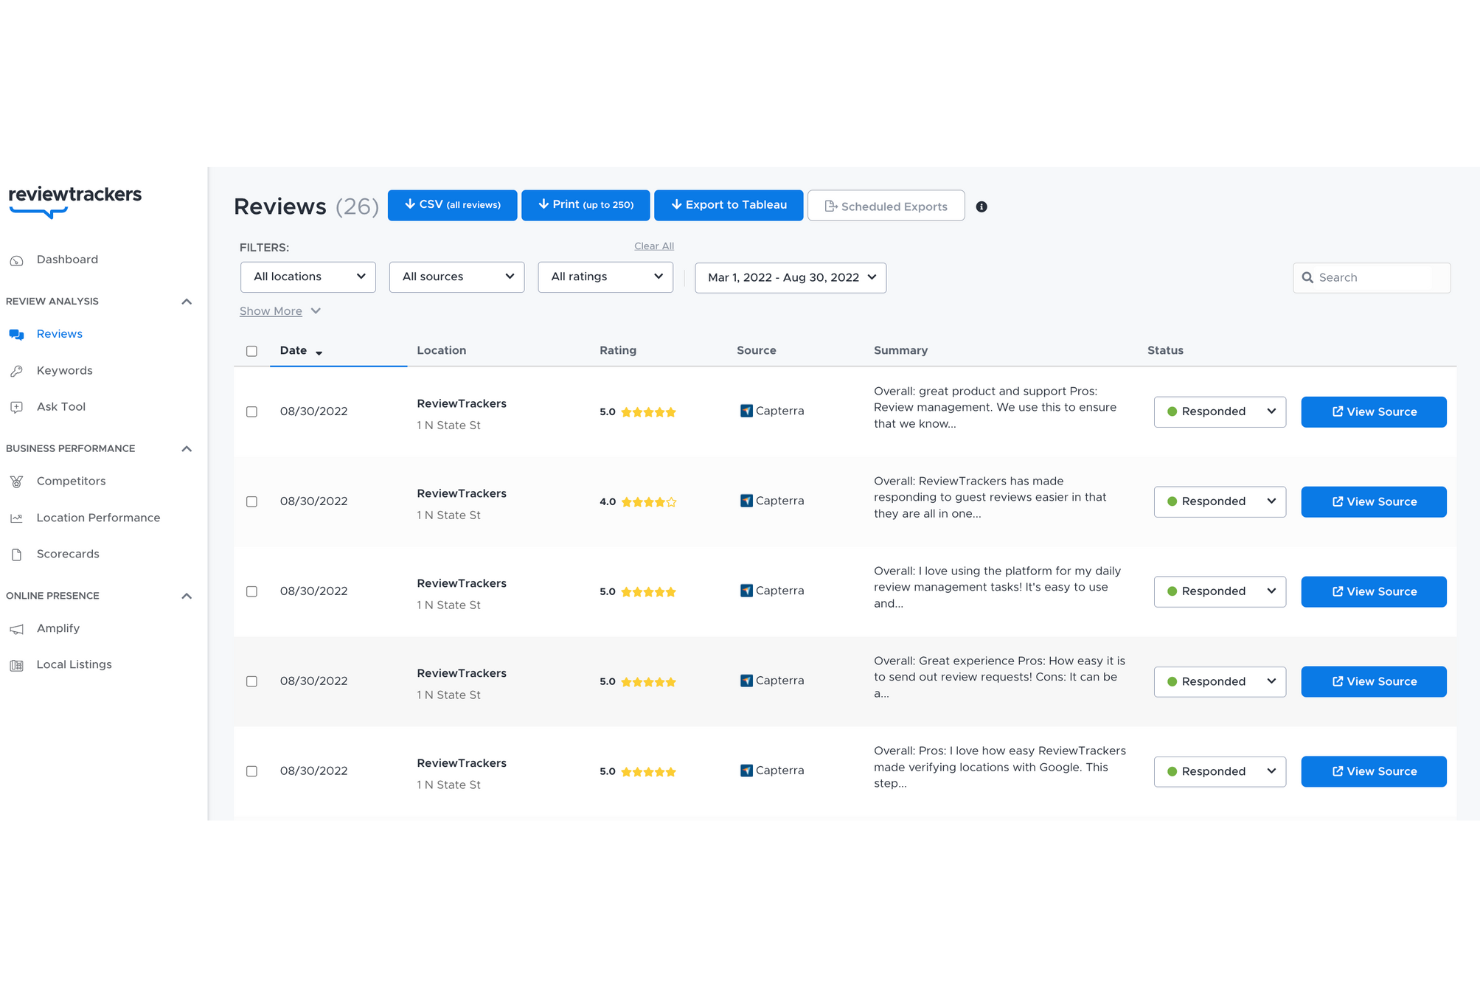Collapse the Business Performance section
Screen dimensions: 1480x987
click(186, 449)
